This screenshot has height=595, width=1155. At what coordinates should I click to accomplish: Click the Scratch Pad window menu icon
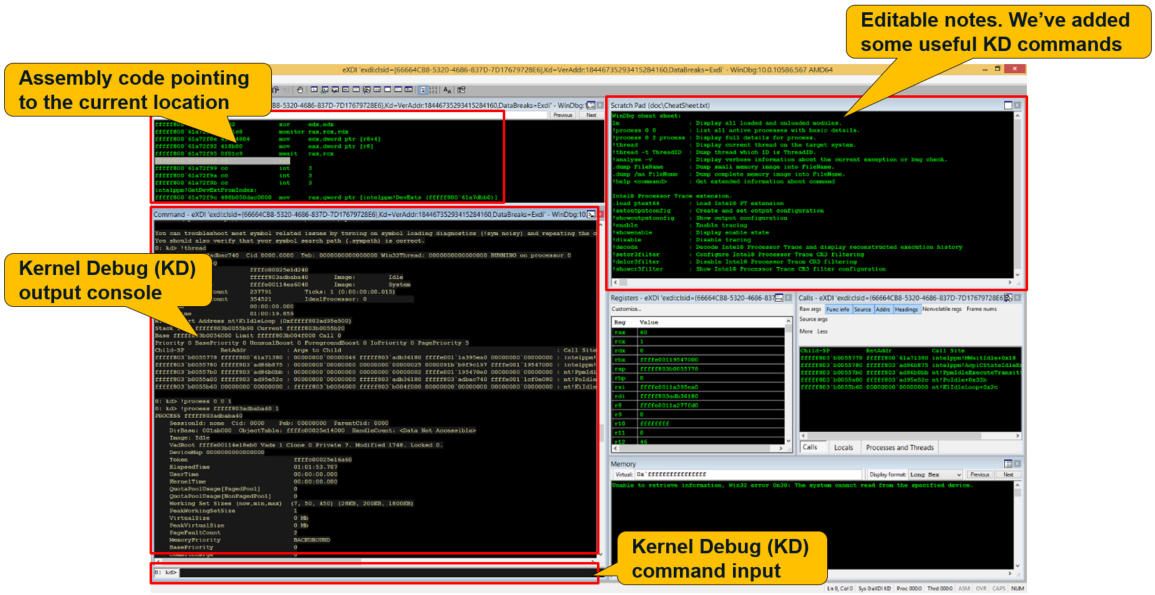click(1008, 105)
